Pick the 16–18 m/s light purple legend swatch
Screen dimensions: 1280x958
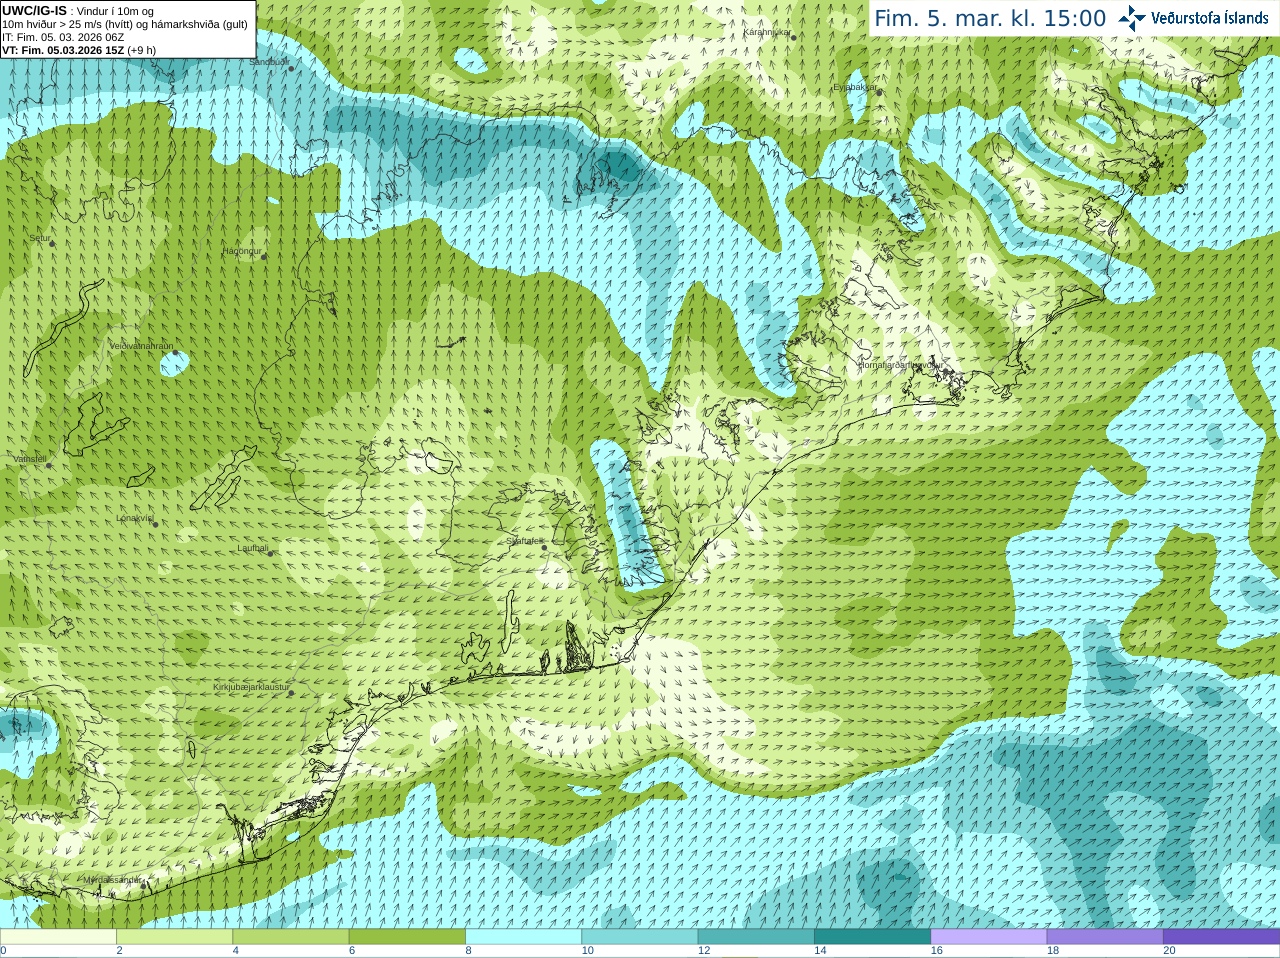click(988, 937)
